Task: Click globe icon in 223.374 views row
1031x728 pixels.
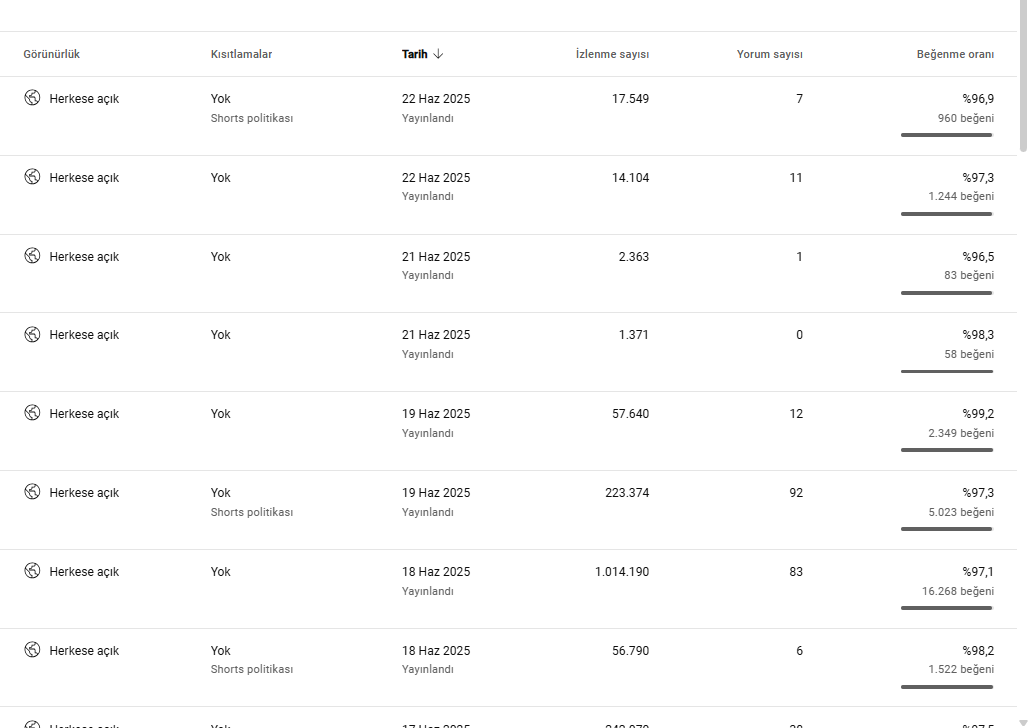Action: (x=32, y=491)
